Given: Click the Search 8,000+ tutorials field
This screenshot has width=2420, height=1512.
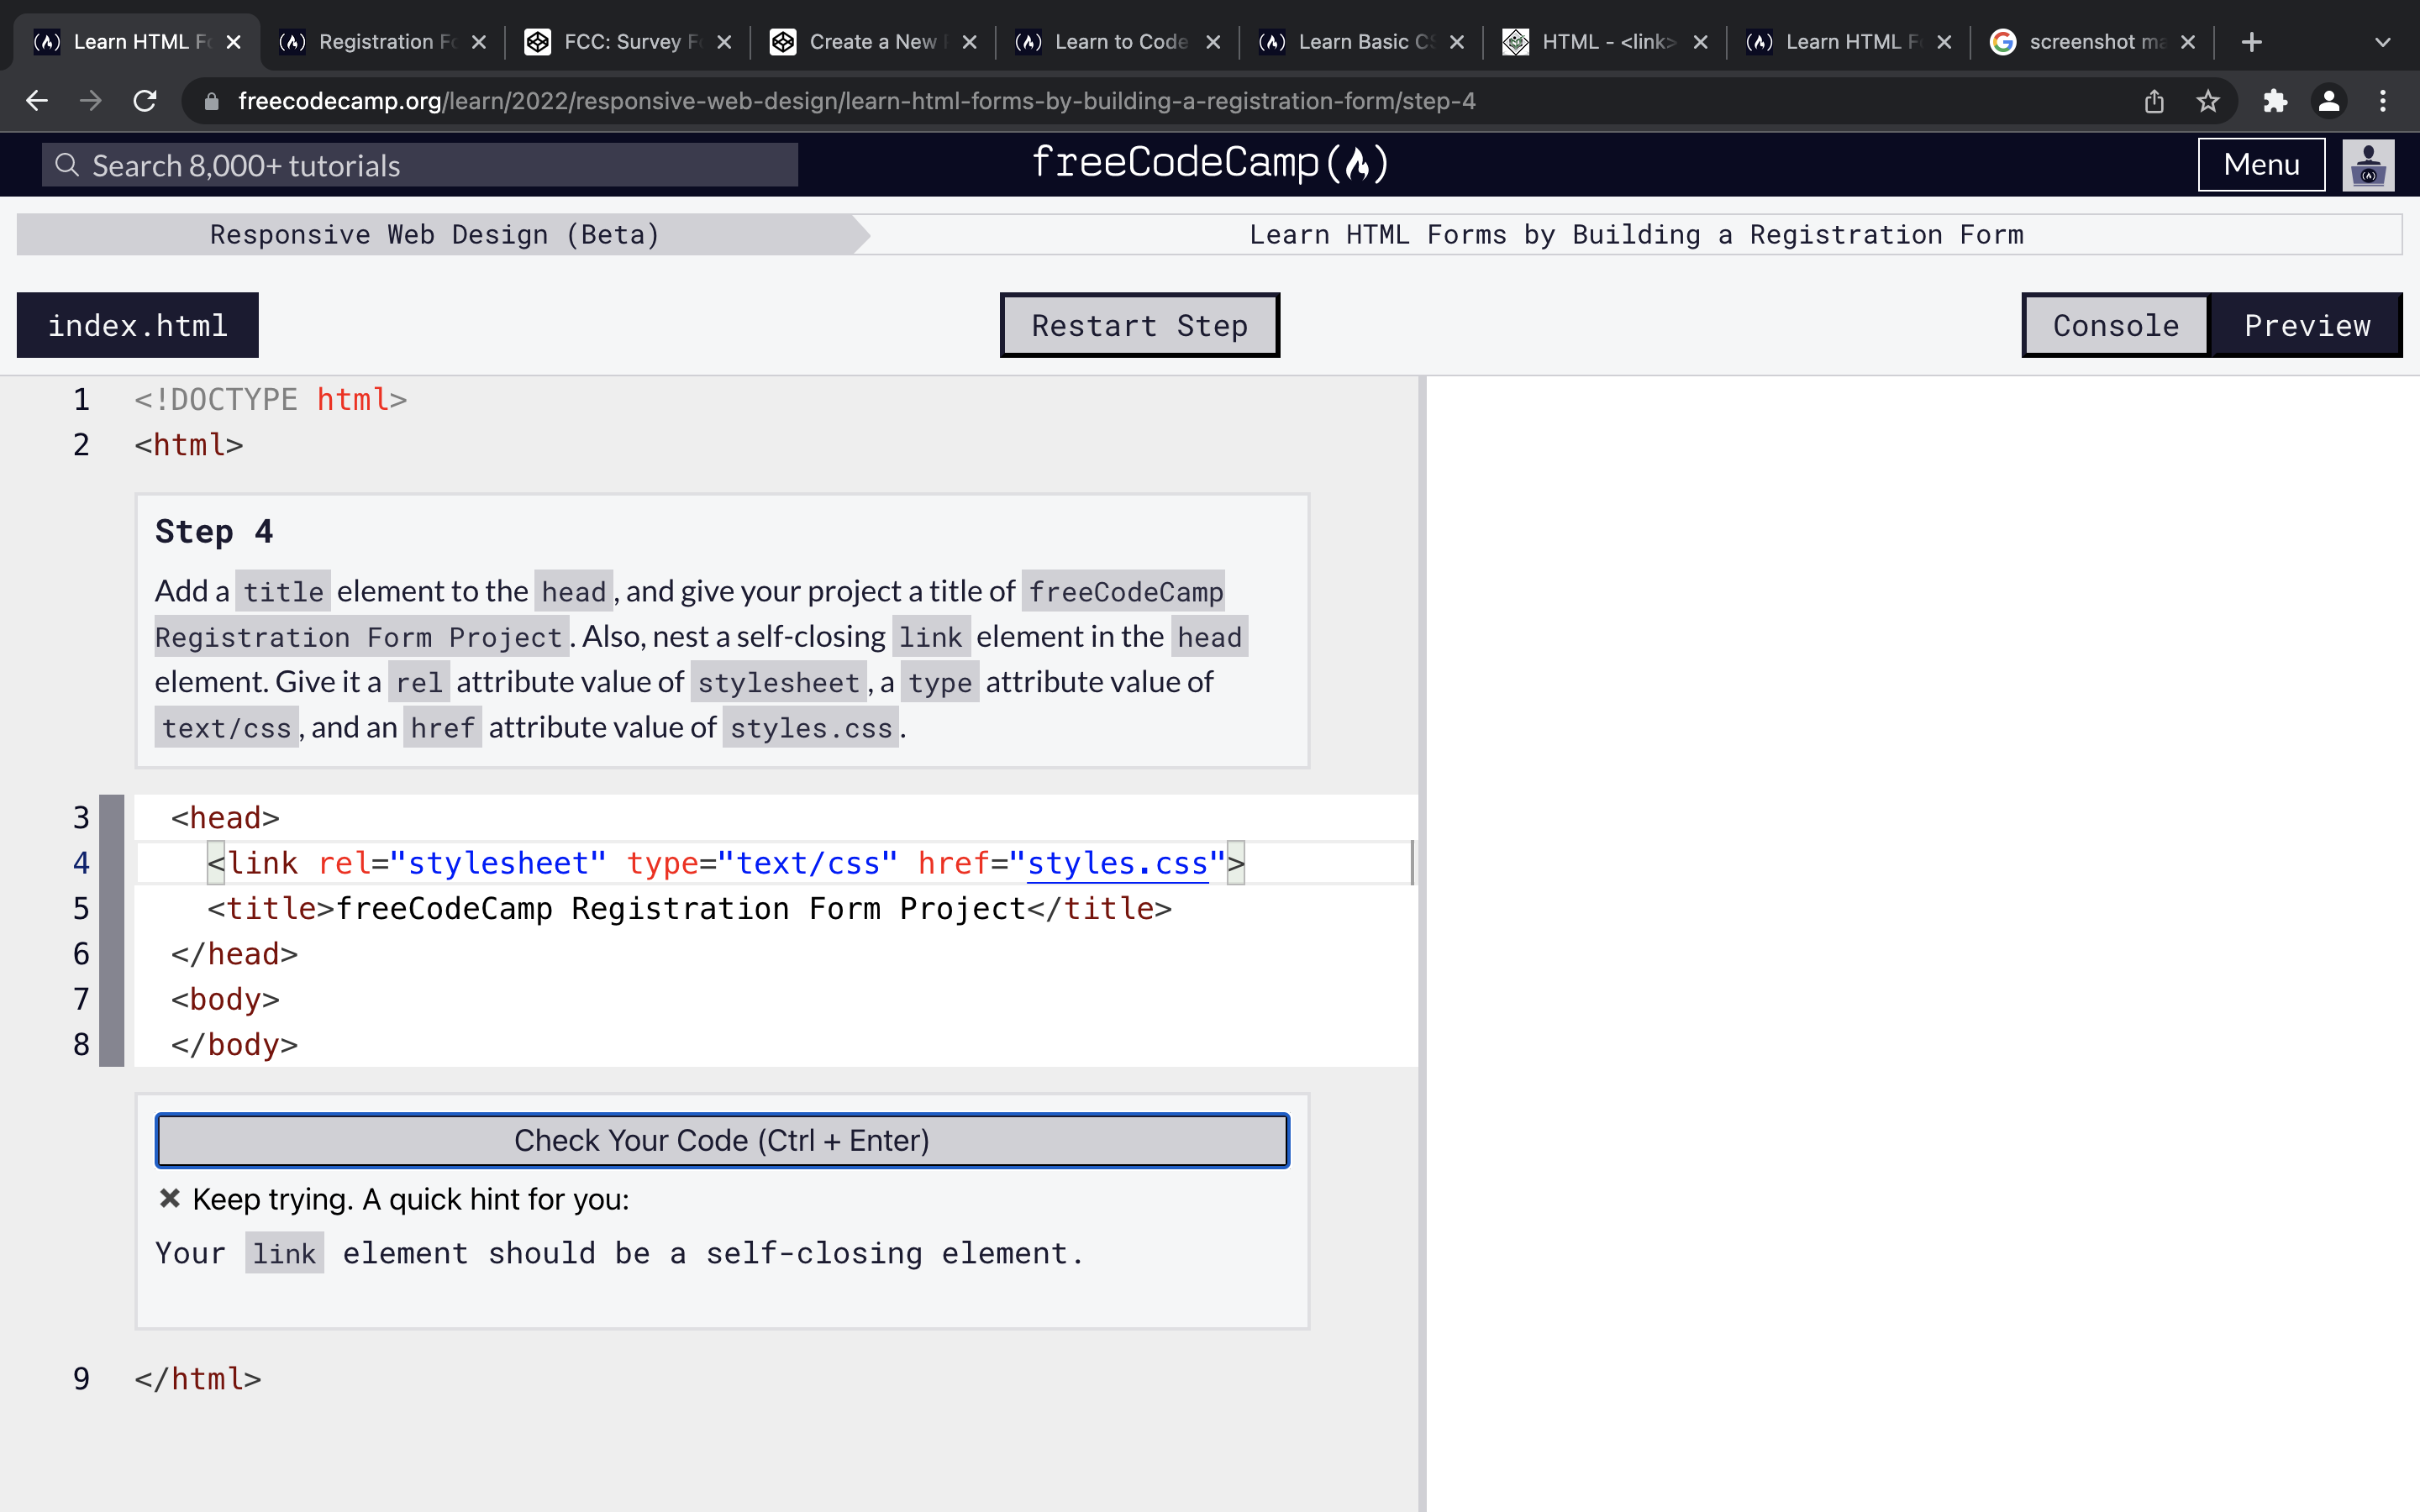Looking at the screenshot, I should coord(420,165).
